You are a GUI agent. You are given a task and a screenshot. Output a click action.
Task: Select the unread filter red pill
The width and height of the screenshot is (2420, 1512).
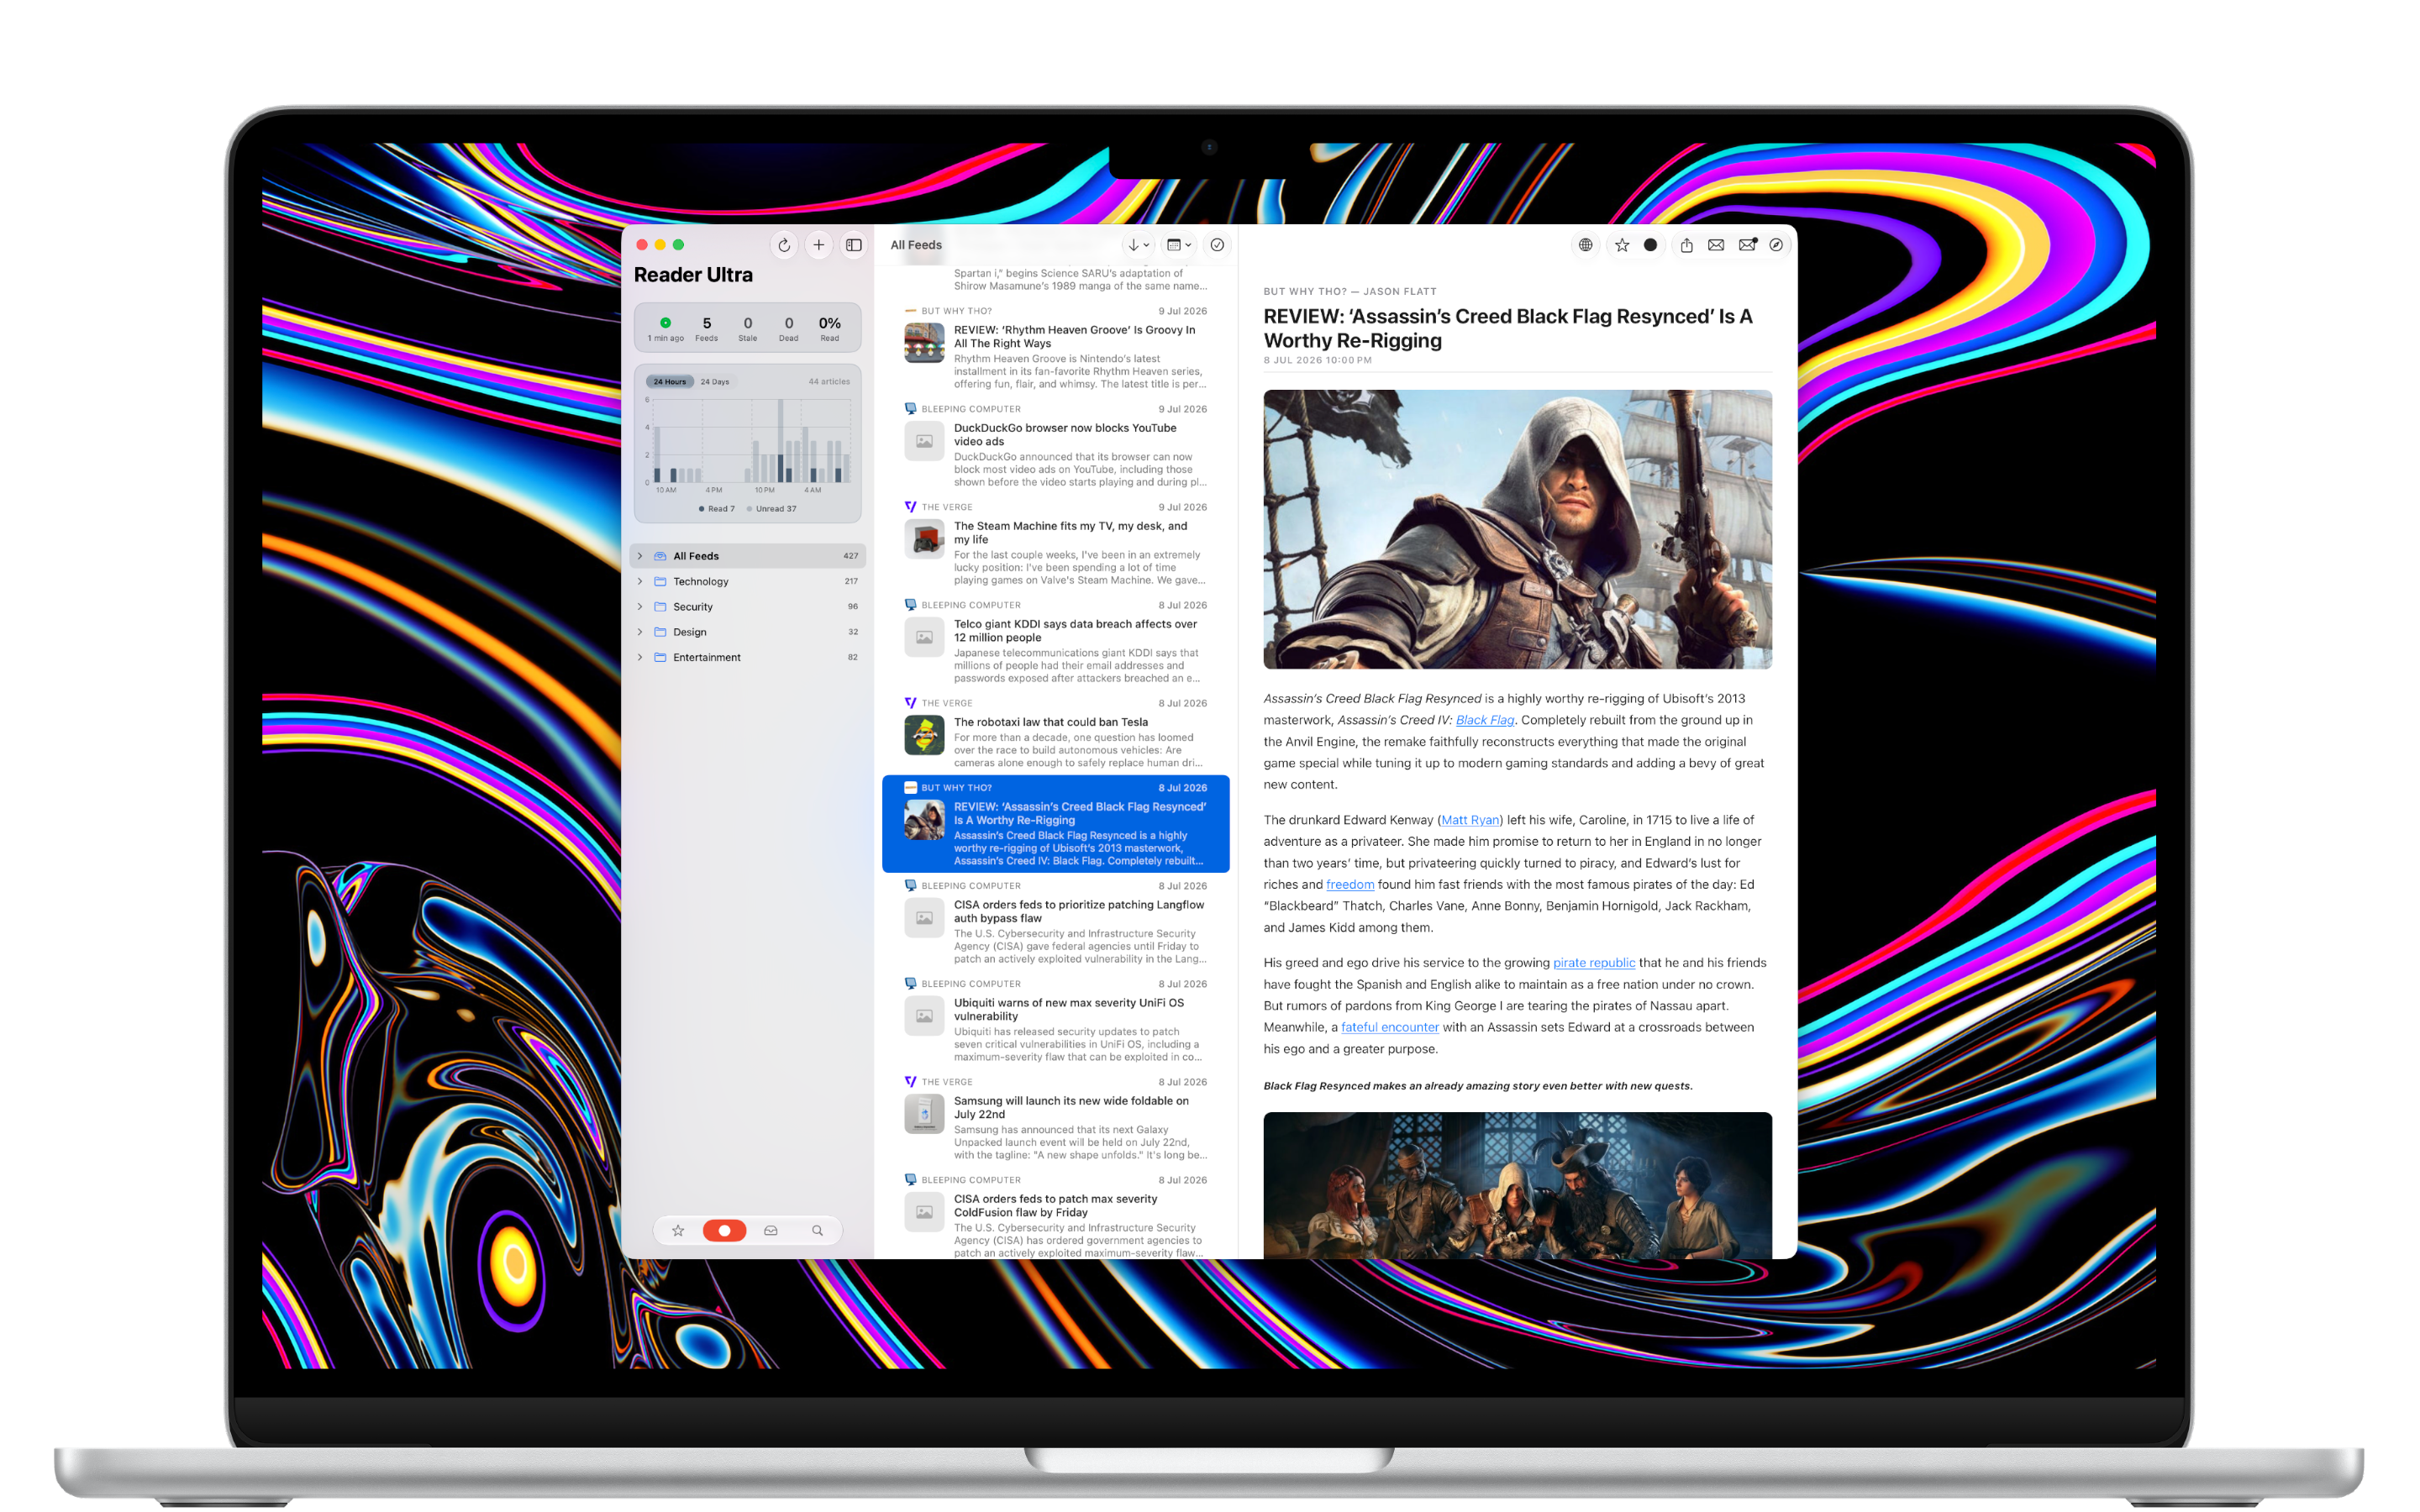pyautogui.click(x=725, y=1231)
